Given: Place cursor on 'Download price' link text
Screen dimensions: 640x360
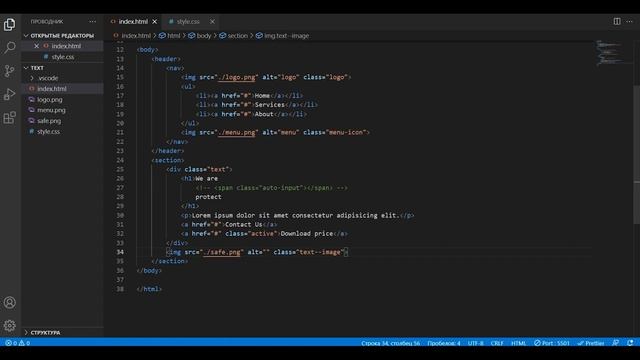Looking at the screenshot, I should [x=307, y=233].
